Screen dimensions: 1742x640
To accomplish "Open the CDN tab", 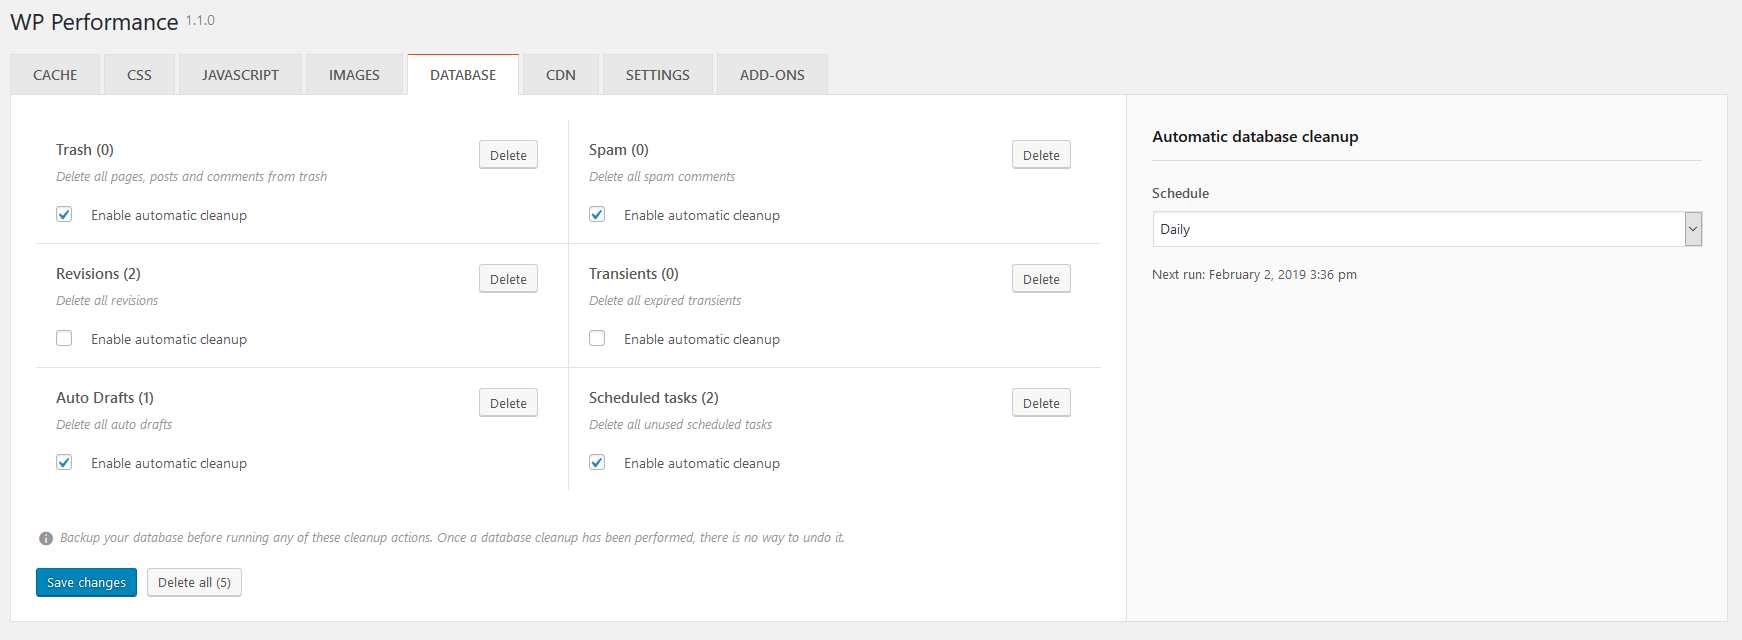I will pyautogui.click(x=560, y=75).
